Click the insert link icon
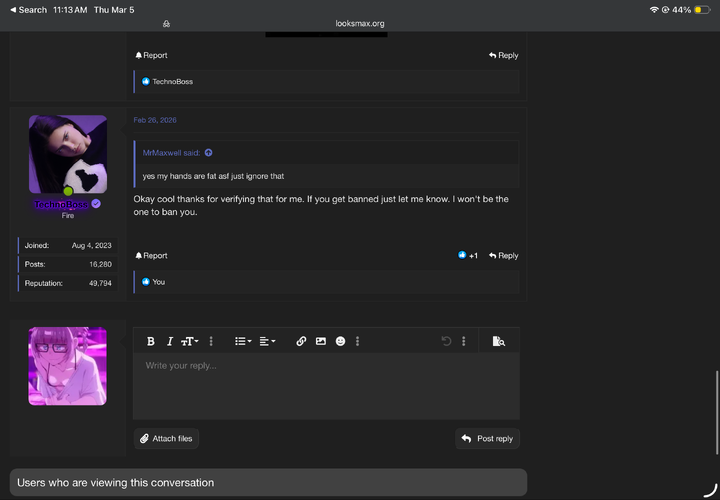 [x=301, y=341]
